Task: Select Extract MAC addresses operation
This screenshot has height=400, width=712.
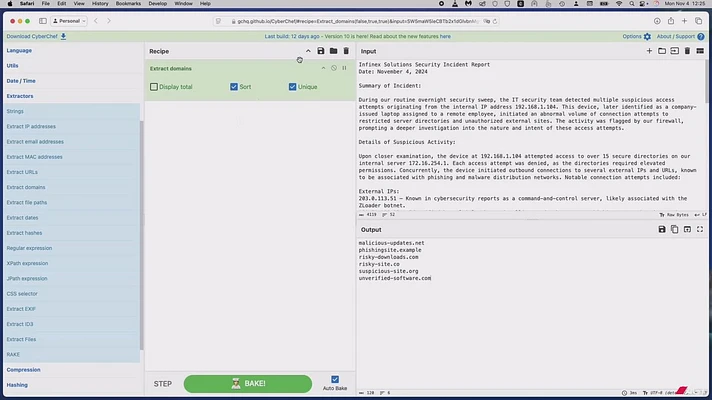Action: point(72,157)
